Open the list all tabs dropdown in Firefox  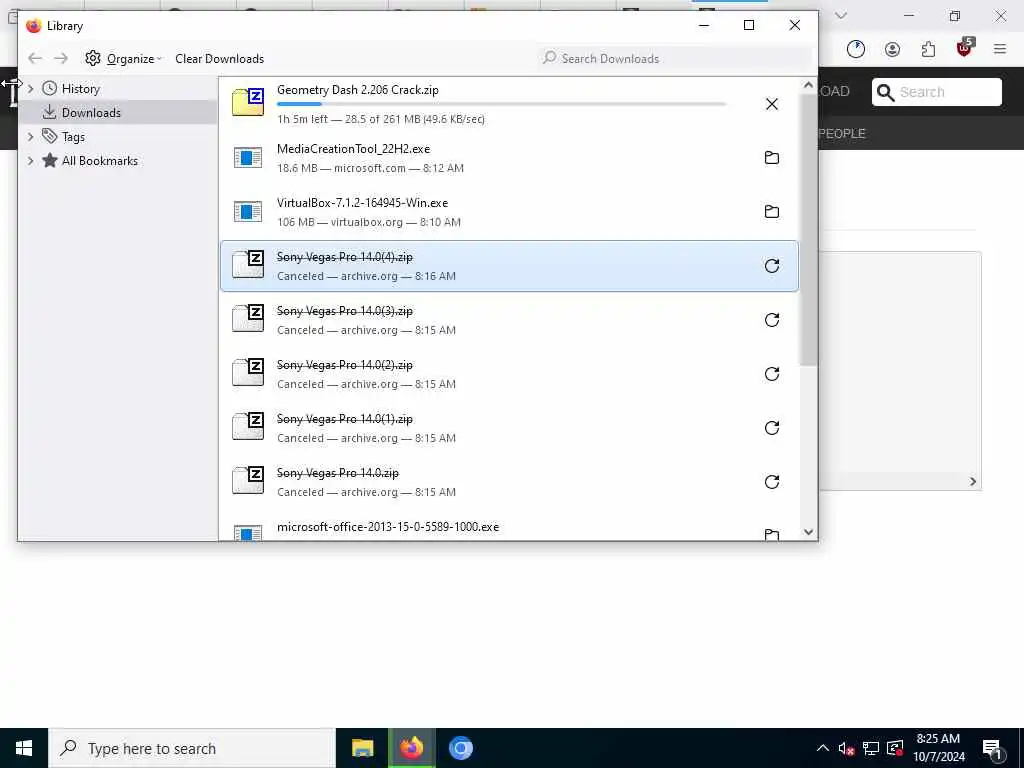coord(841,16)
